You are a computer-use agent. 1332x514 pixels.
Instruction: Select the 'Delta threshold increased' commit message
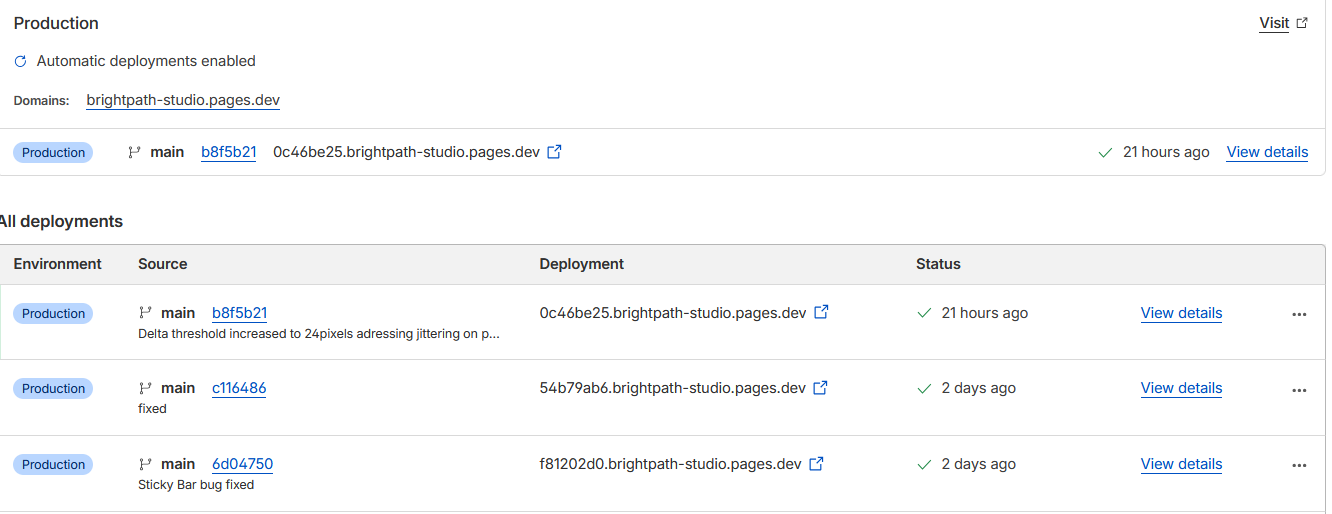tap(319, 334)
